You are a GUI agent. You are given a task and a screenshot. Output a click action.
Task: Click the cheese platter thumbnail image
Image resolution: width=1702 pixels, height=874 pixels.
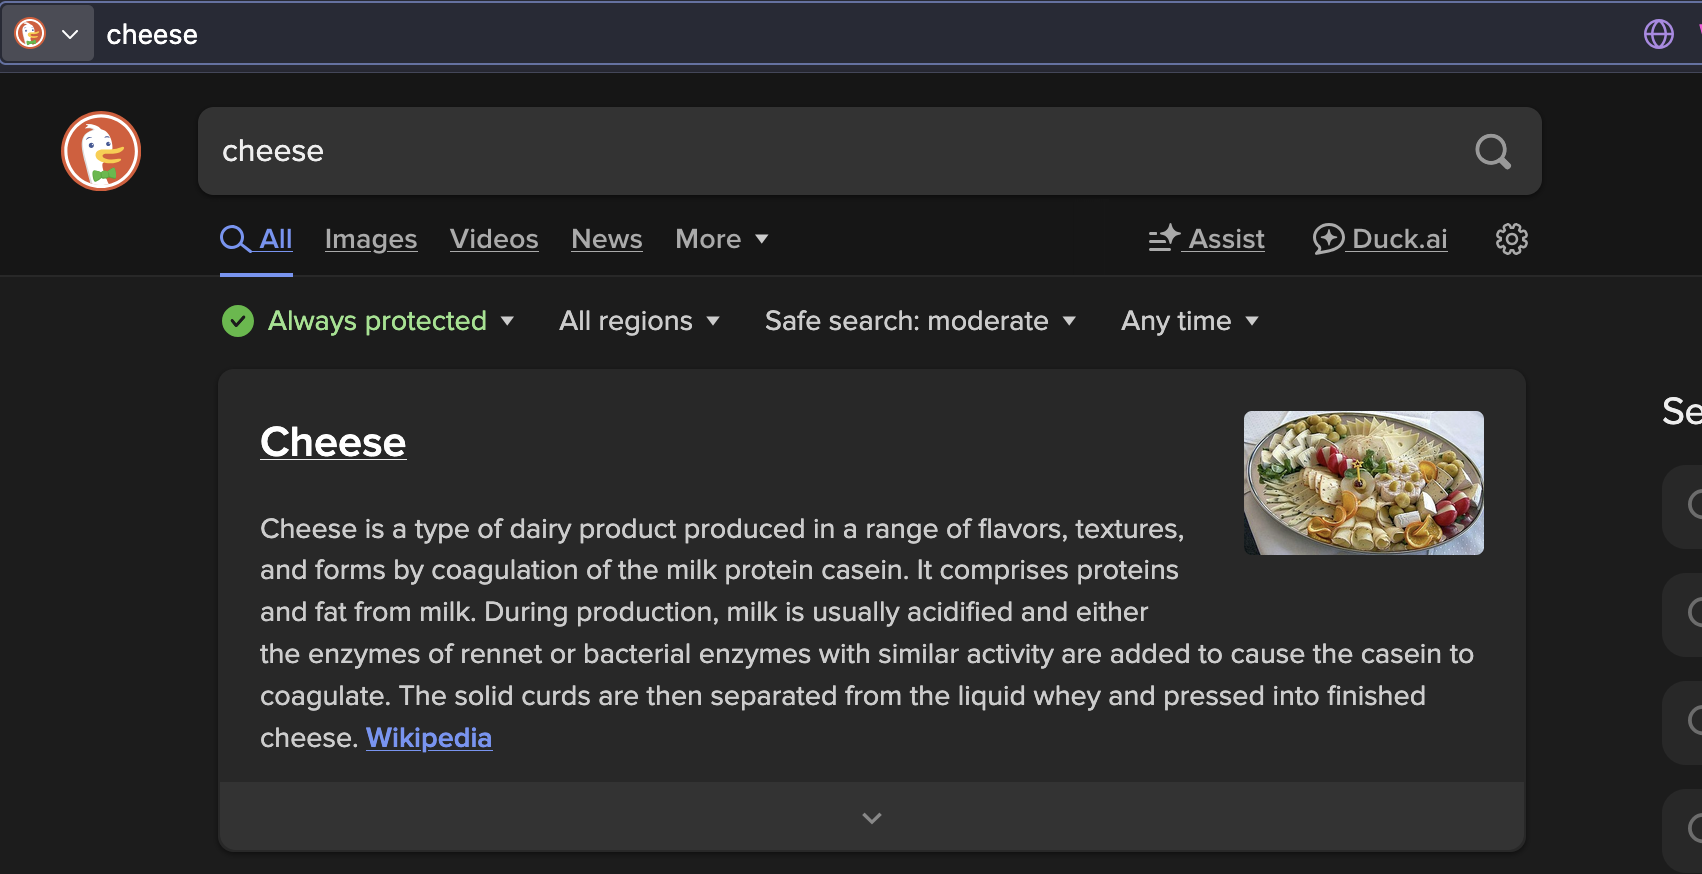pyautogui.click(x=1364, y=483)
